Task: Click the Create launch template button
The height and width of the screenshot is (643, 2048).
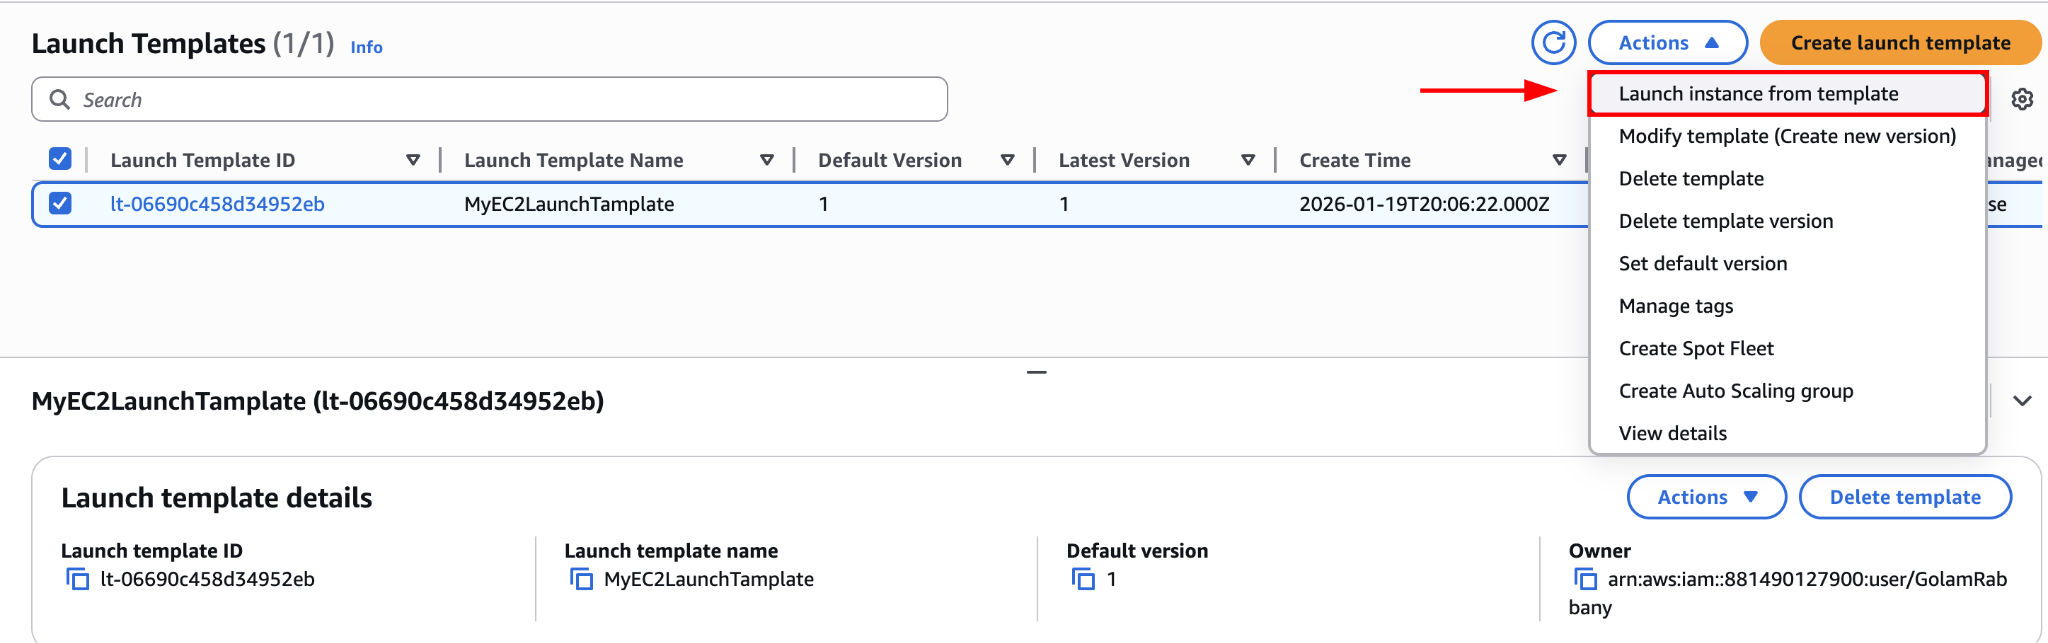Action: [1899, 42]
